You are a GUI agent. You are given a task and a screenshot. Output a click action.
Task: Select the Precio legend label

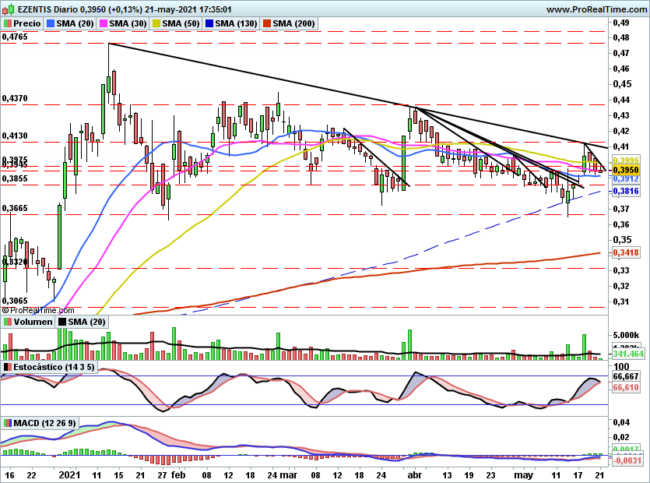[27, 24]
